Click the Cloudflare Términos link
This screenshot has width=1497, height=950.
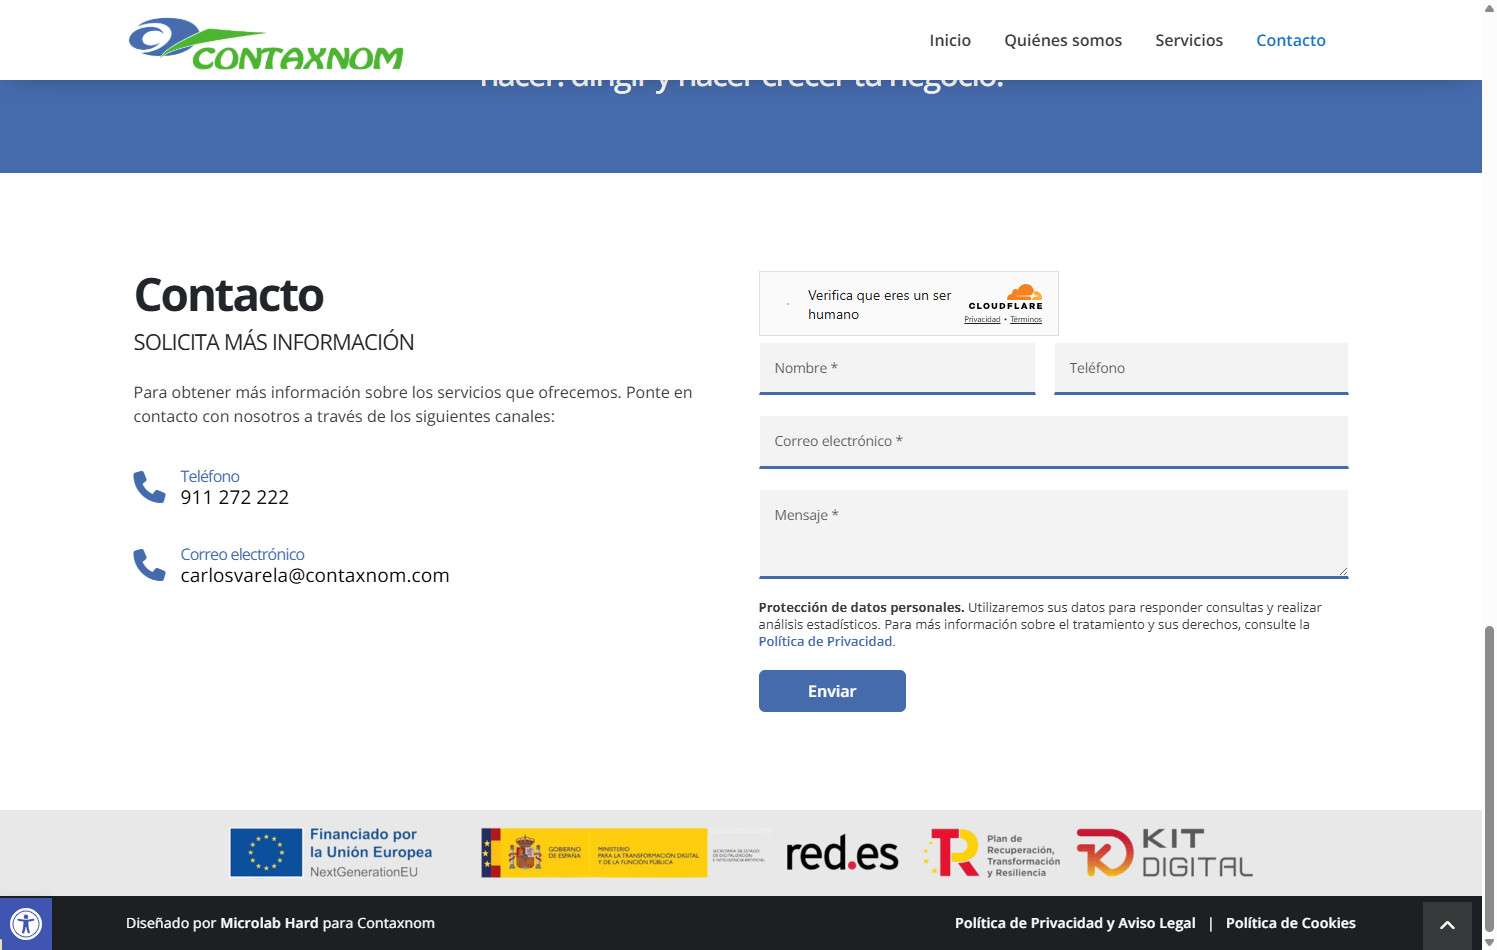coord(1025,320)
